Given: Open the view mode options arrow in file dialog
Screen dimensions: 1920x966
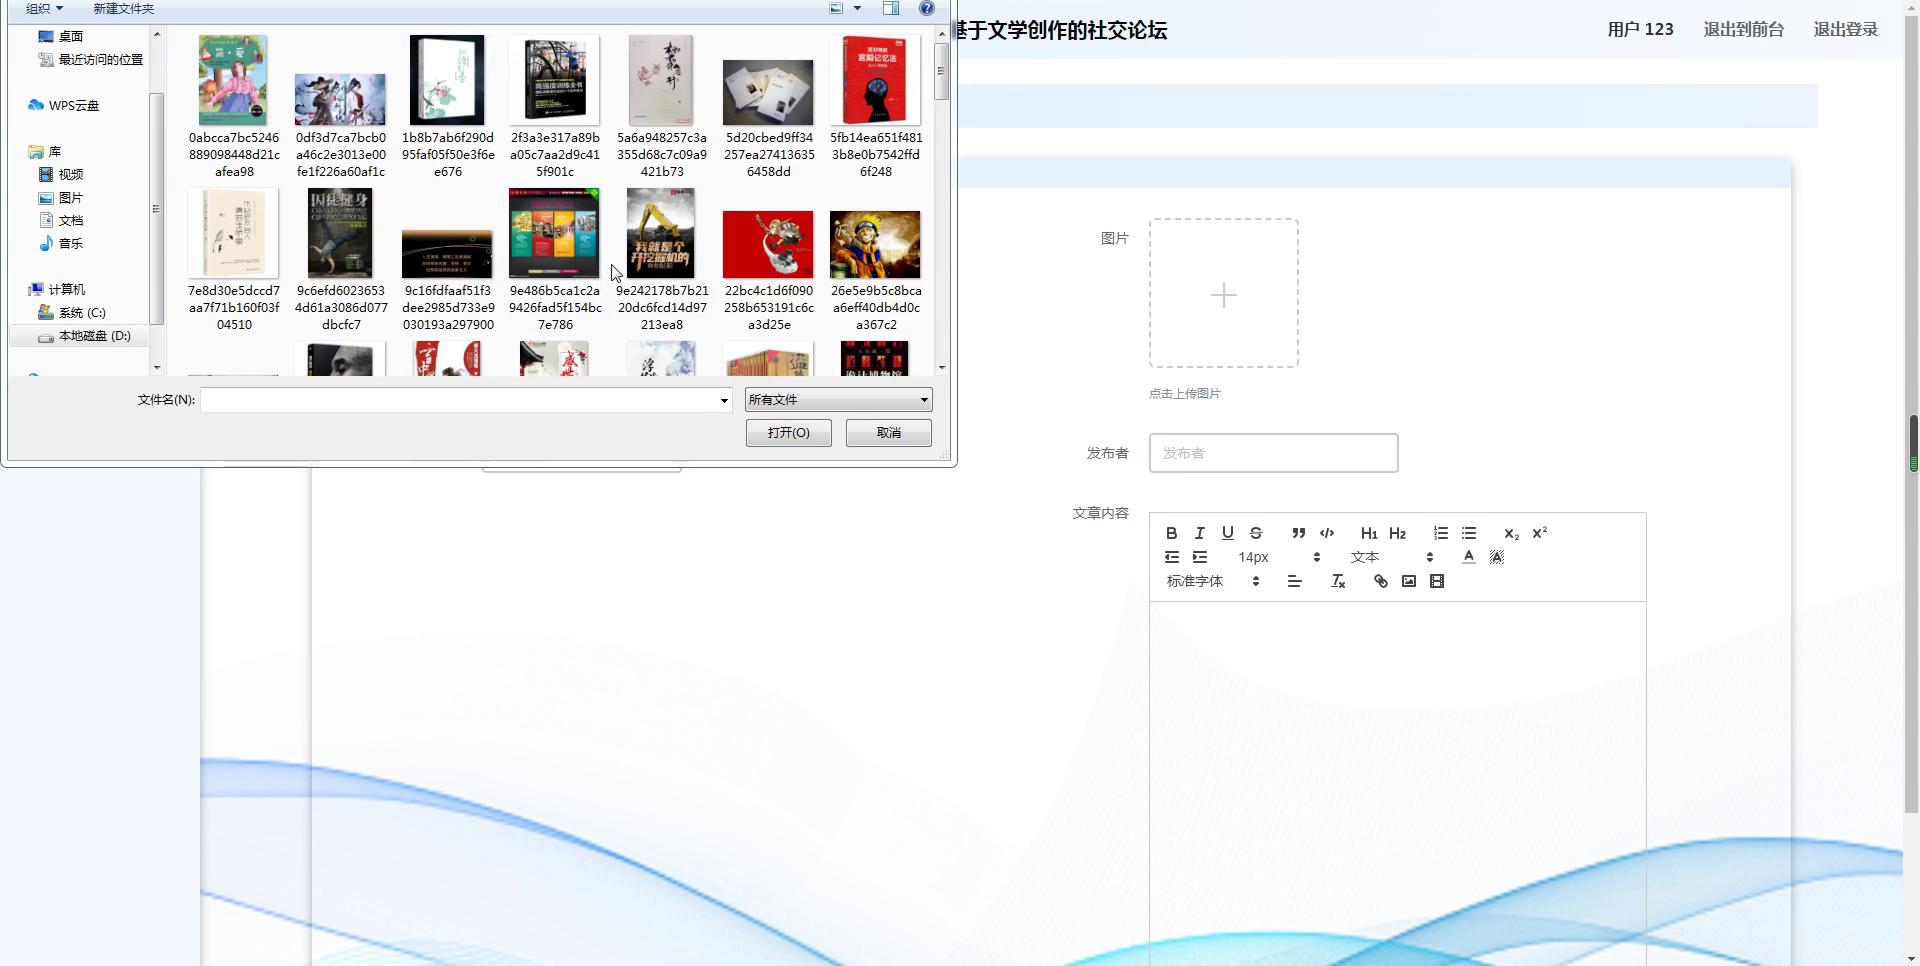Looking at the screenshot, I should pos(857,8).
